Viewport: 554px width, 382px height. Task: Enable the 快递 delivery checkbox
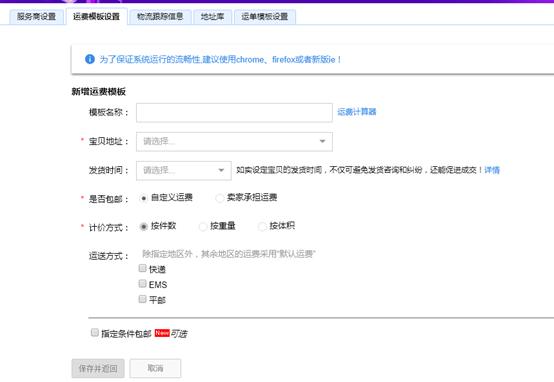[142, 268]
